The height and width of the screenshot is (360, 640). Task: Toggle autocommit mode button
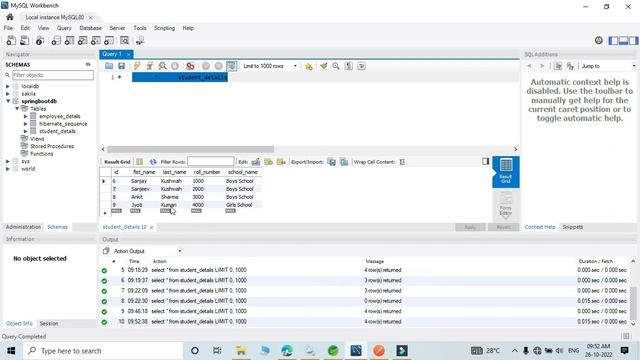(231, 66)
